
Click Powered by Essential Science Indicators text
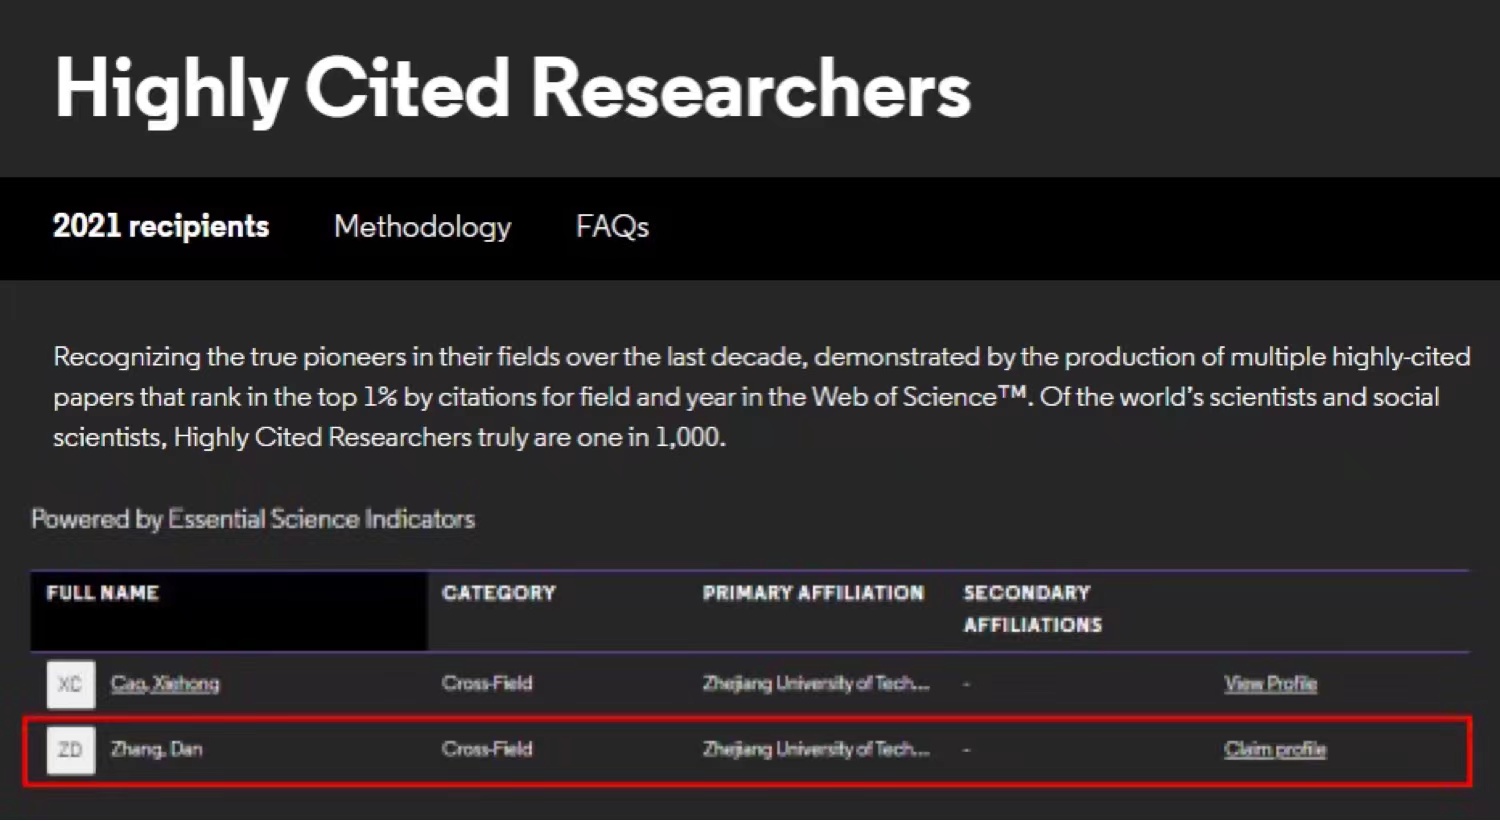point(253,519)
